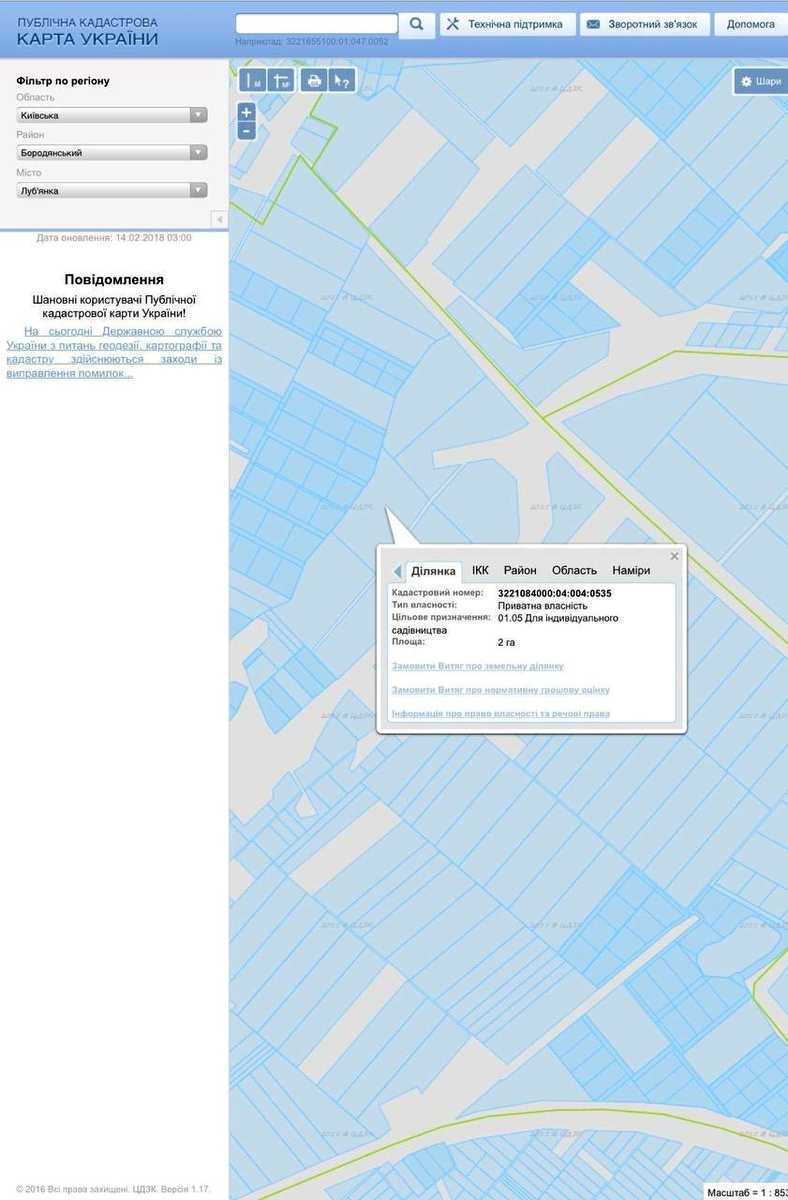Click the magnifier search button
The width and height of the screenshot is (788, 1200).
pos(416,24)
